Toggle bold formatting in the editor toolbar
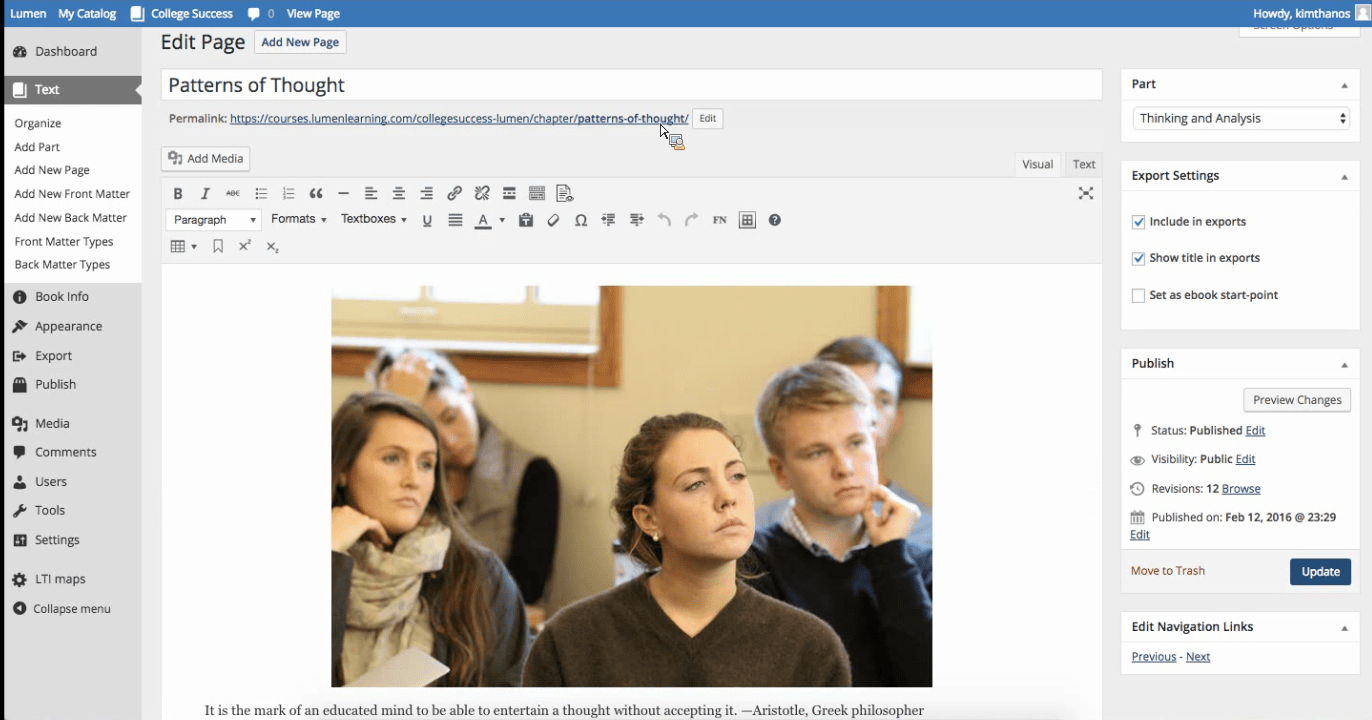This screenshot has width=1372, height=720. pyautogui.click(x=178, y=194)
